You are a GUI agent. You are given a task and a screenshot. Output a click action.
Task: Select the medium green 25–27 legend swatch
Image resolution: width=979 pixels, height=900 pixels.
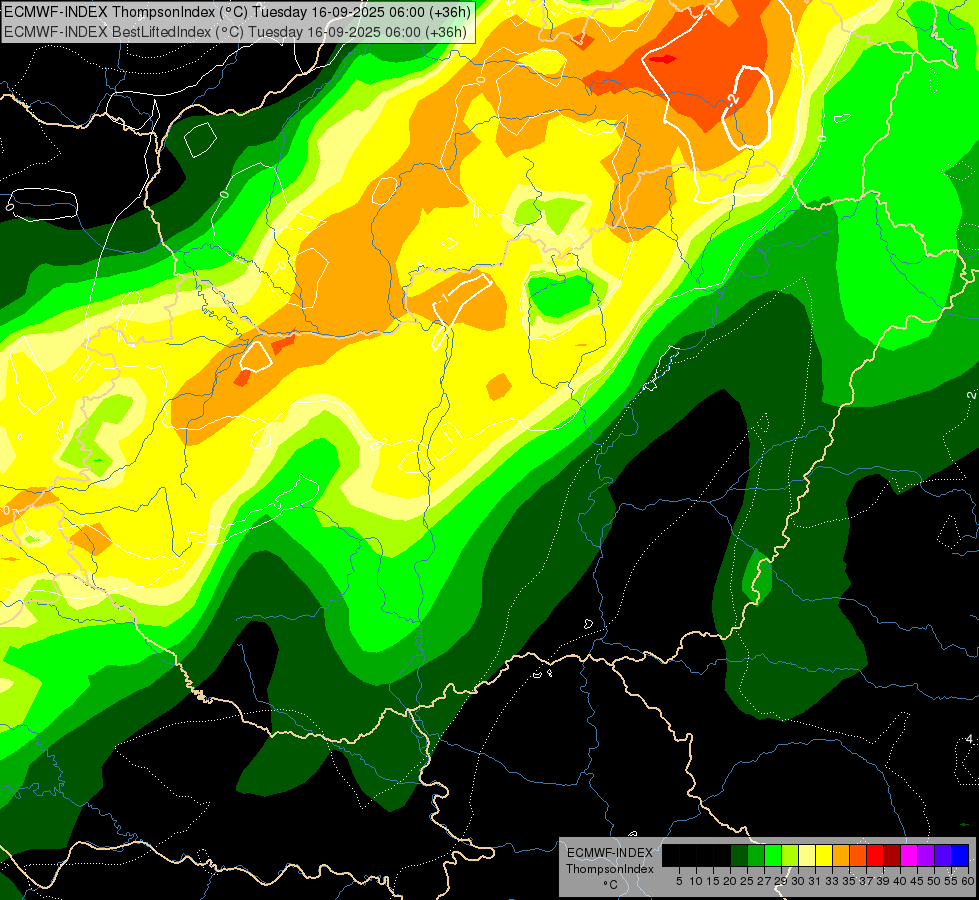pyautogui.click(x=756, y=855)
